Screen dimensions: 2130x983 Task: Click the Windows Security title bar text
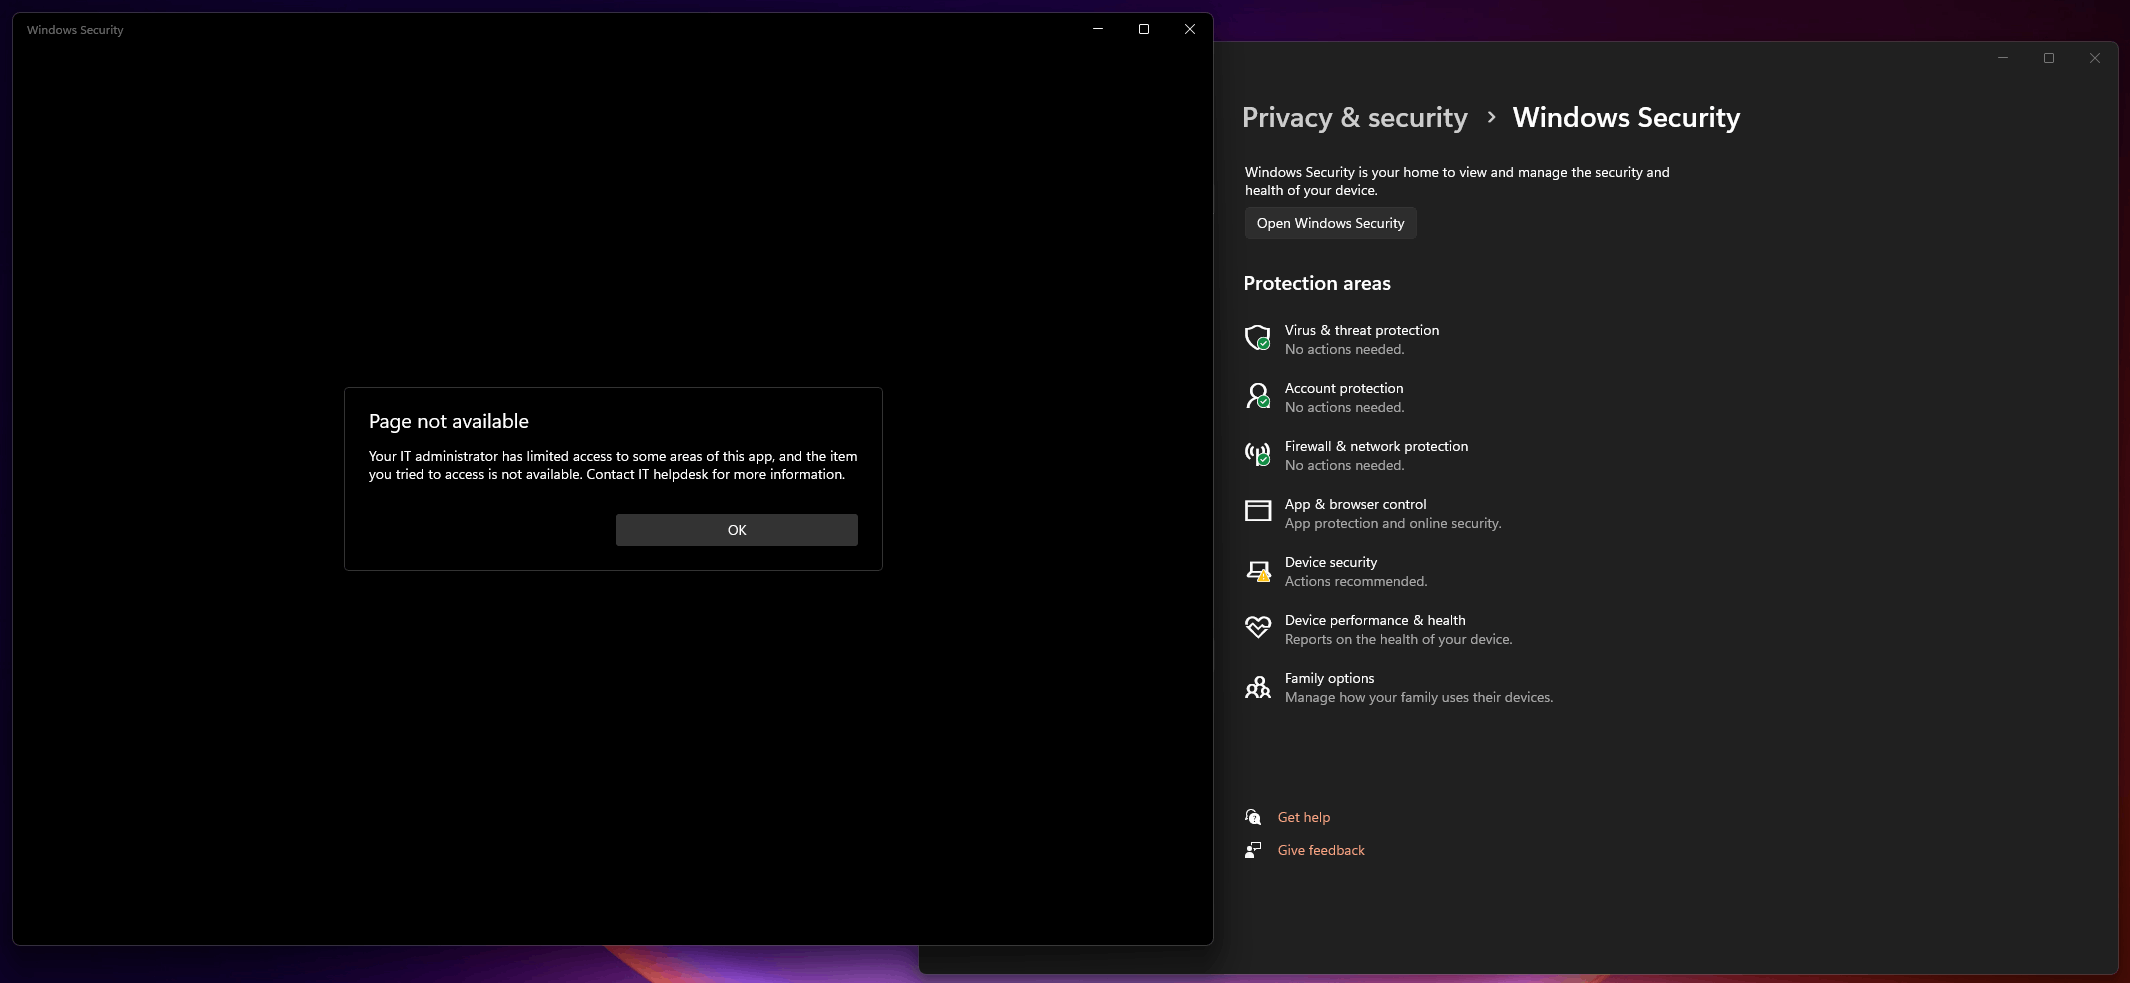(75, 30)
